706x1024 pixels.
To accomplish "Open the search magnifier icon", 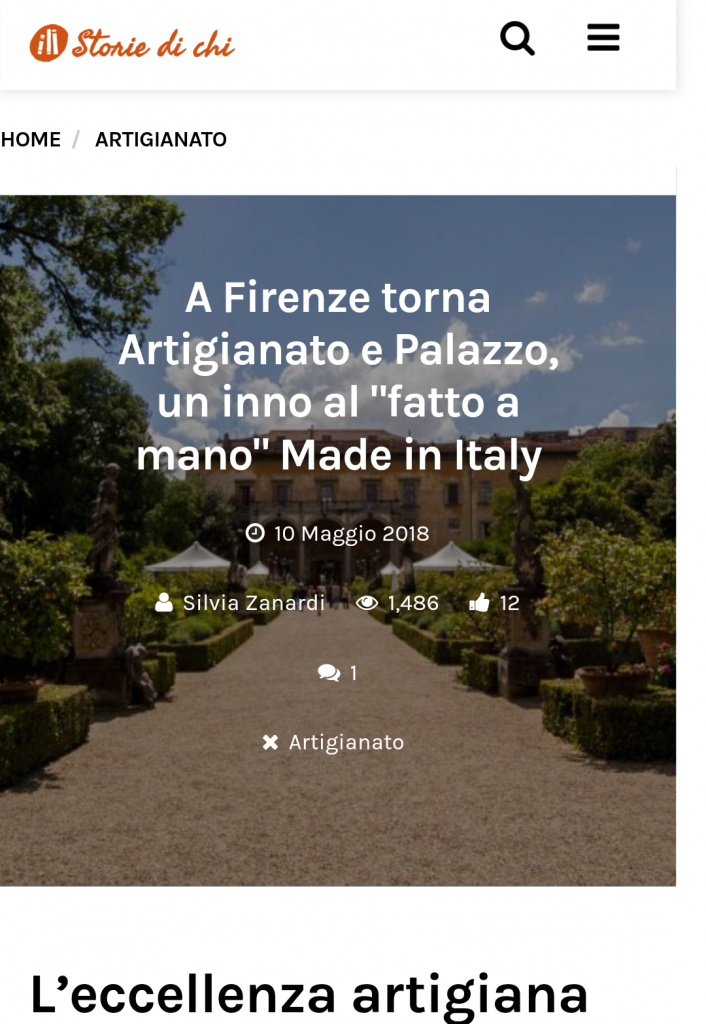I will click(x=517, y=39).
